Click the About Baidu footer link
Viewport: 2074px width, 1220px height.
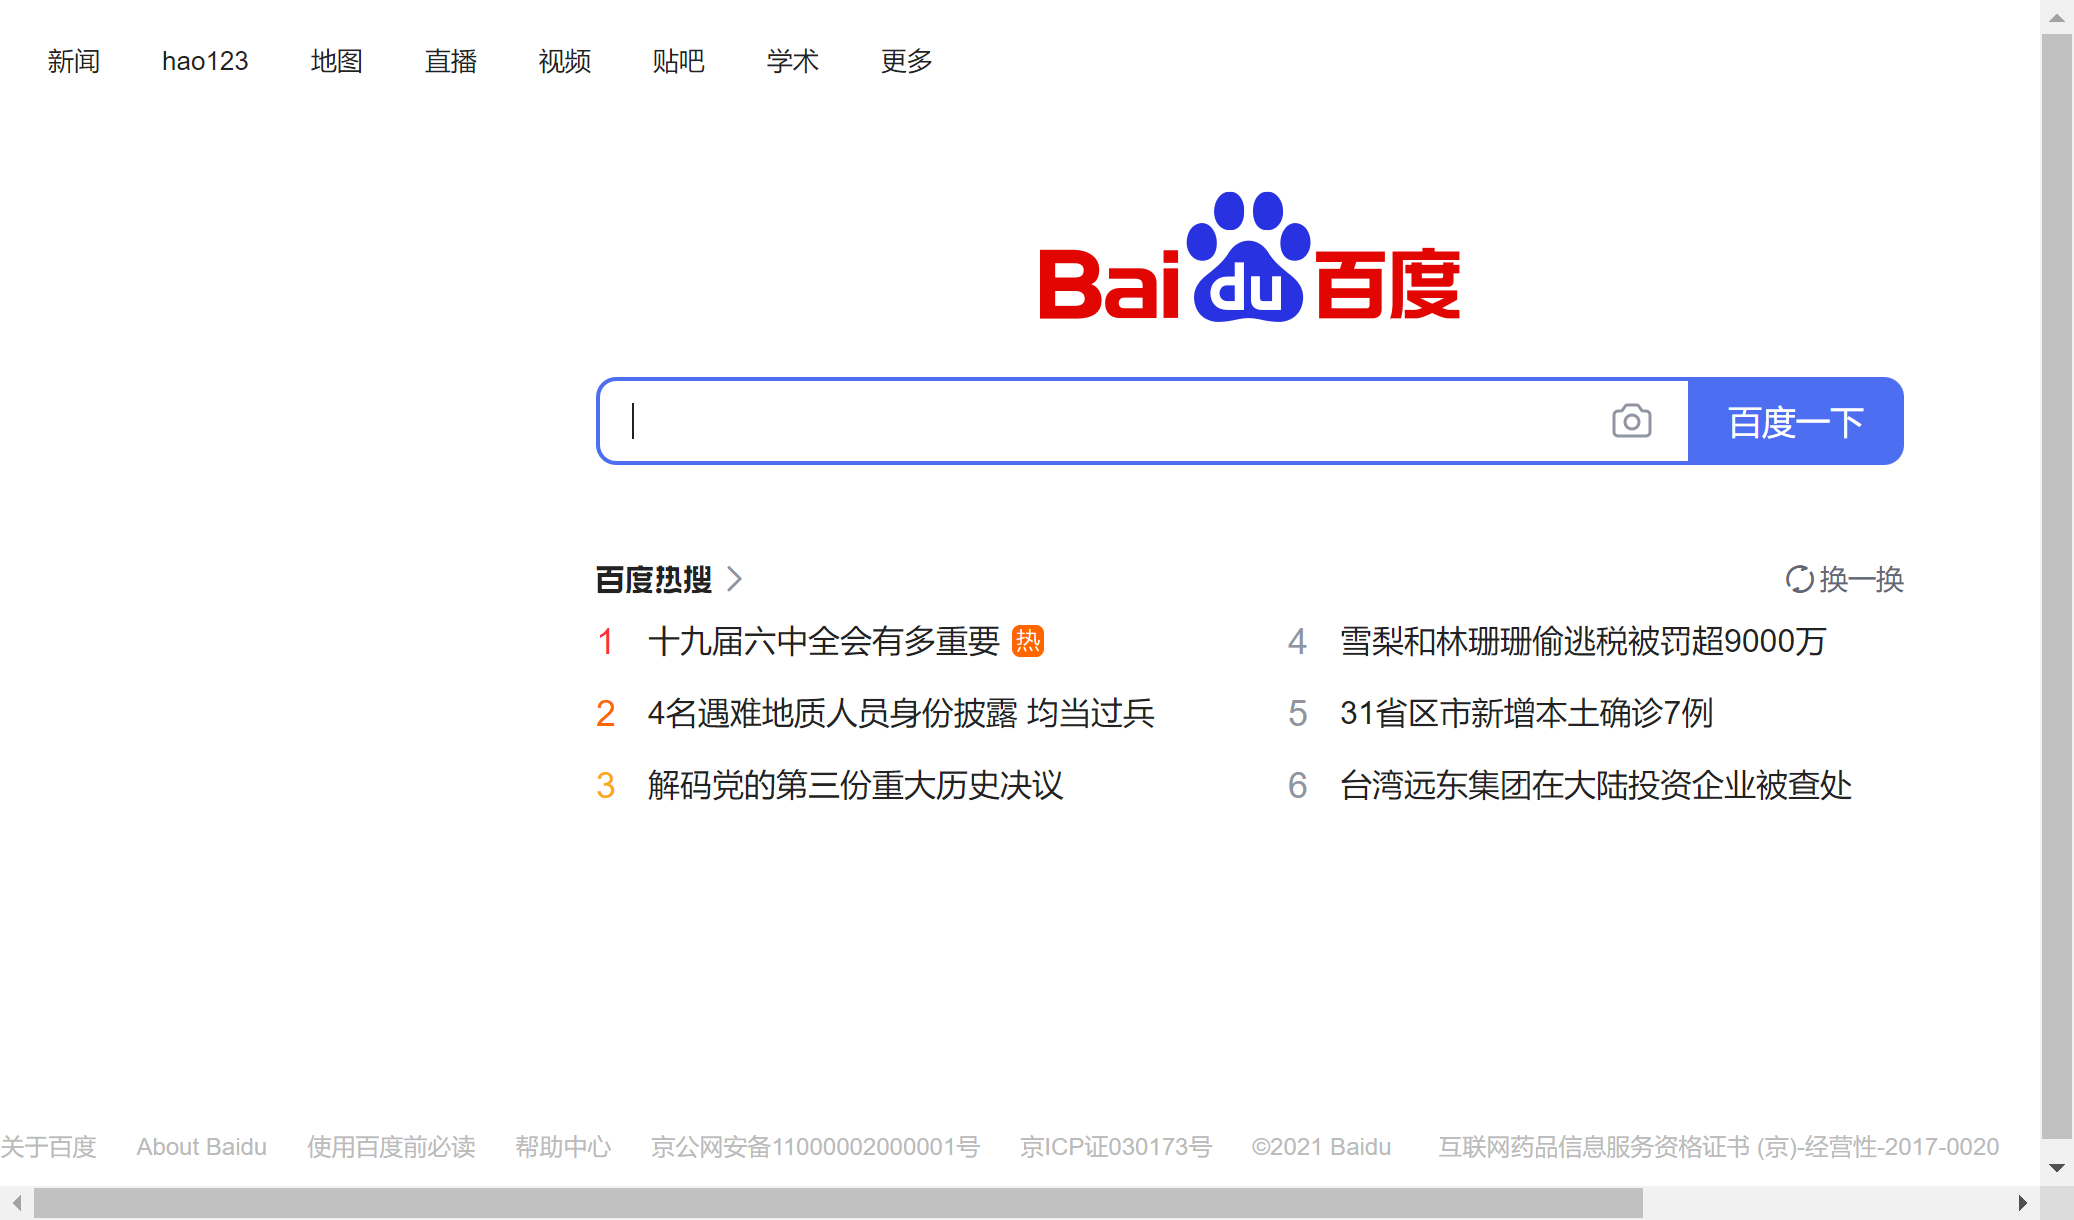coord(201,1147)
